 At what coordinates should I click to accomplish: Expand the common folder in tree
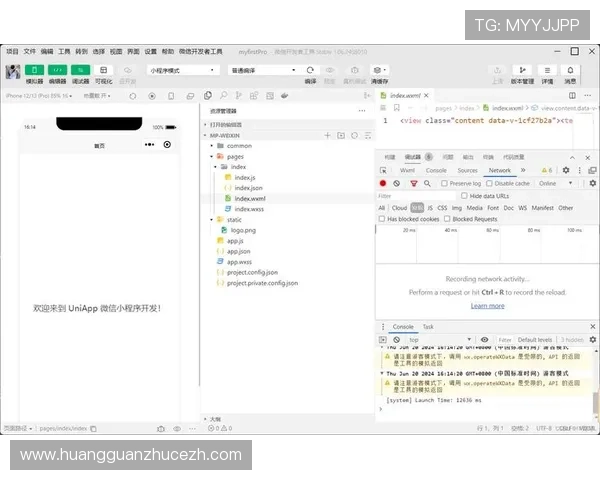coord(211,146)
